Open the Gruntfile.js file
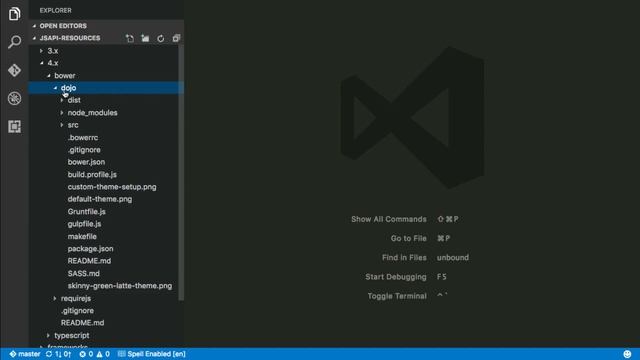 coord(87,211)
